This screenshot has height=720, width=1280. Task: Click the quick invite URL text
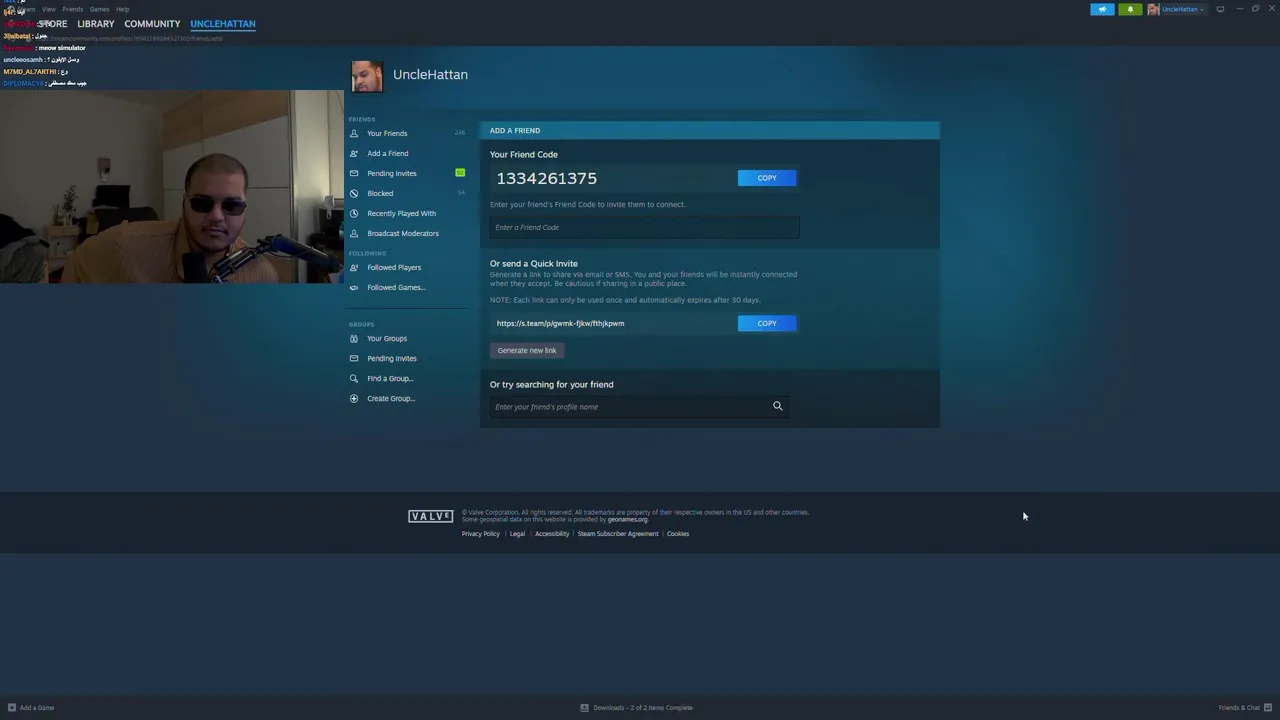[x=560, y=323]
